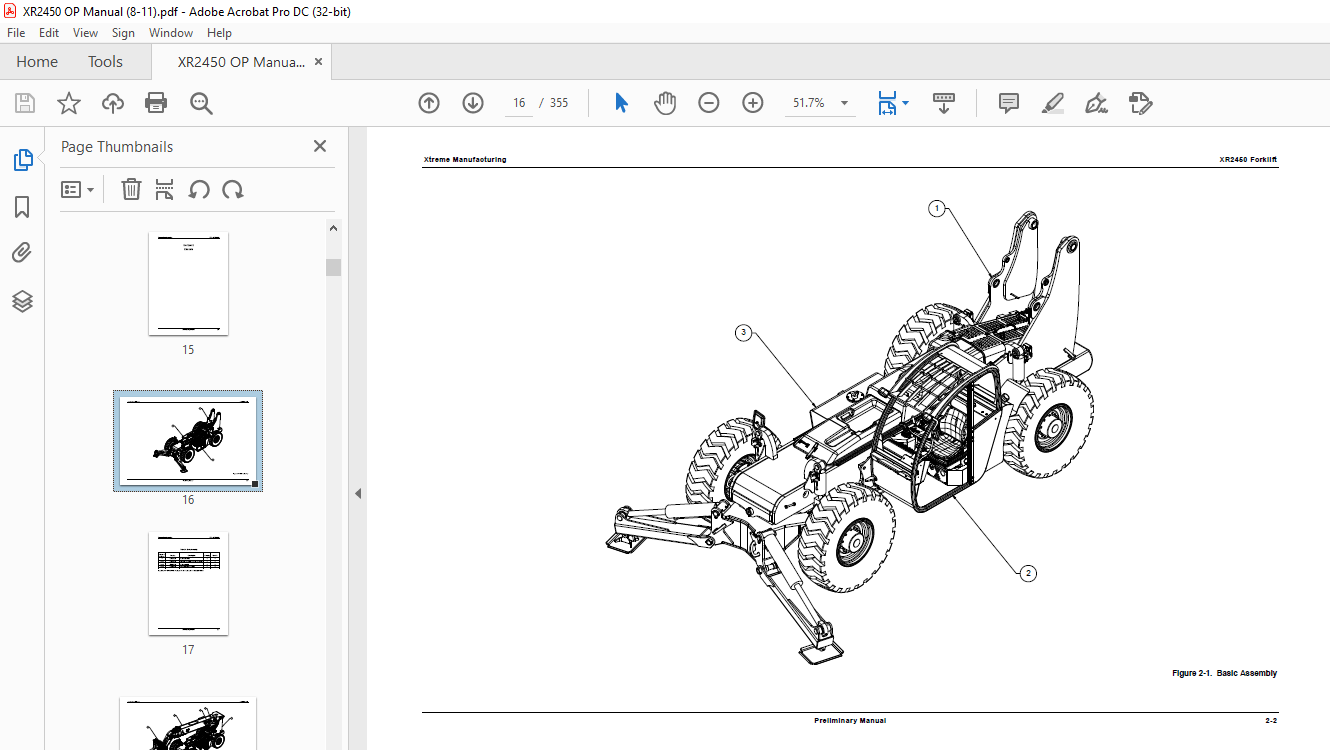Click the upload to cloud icon
This screenshot has height=750, width=1330.
113,103
